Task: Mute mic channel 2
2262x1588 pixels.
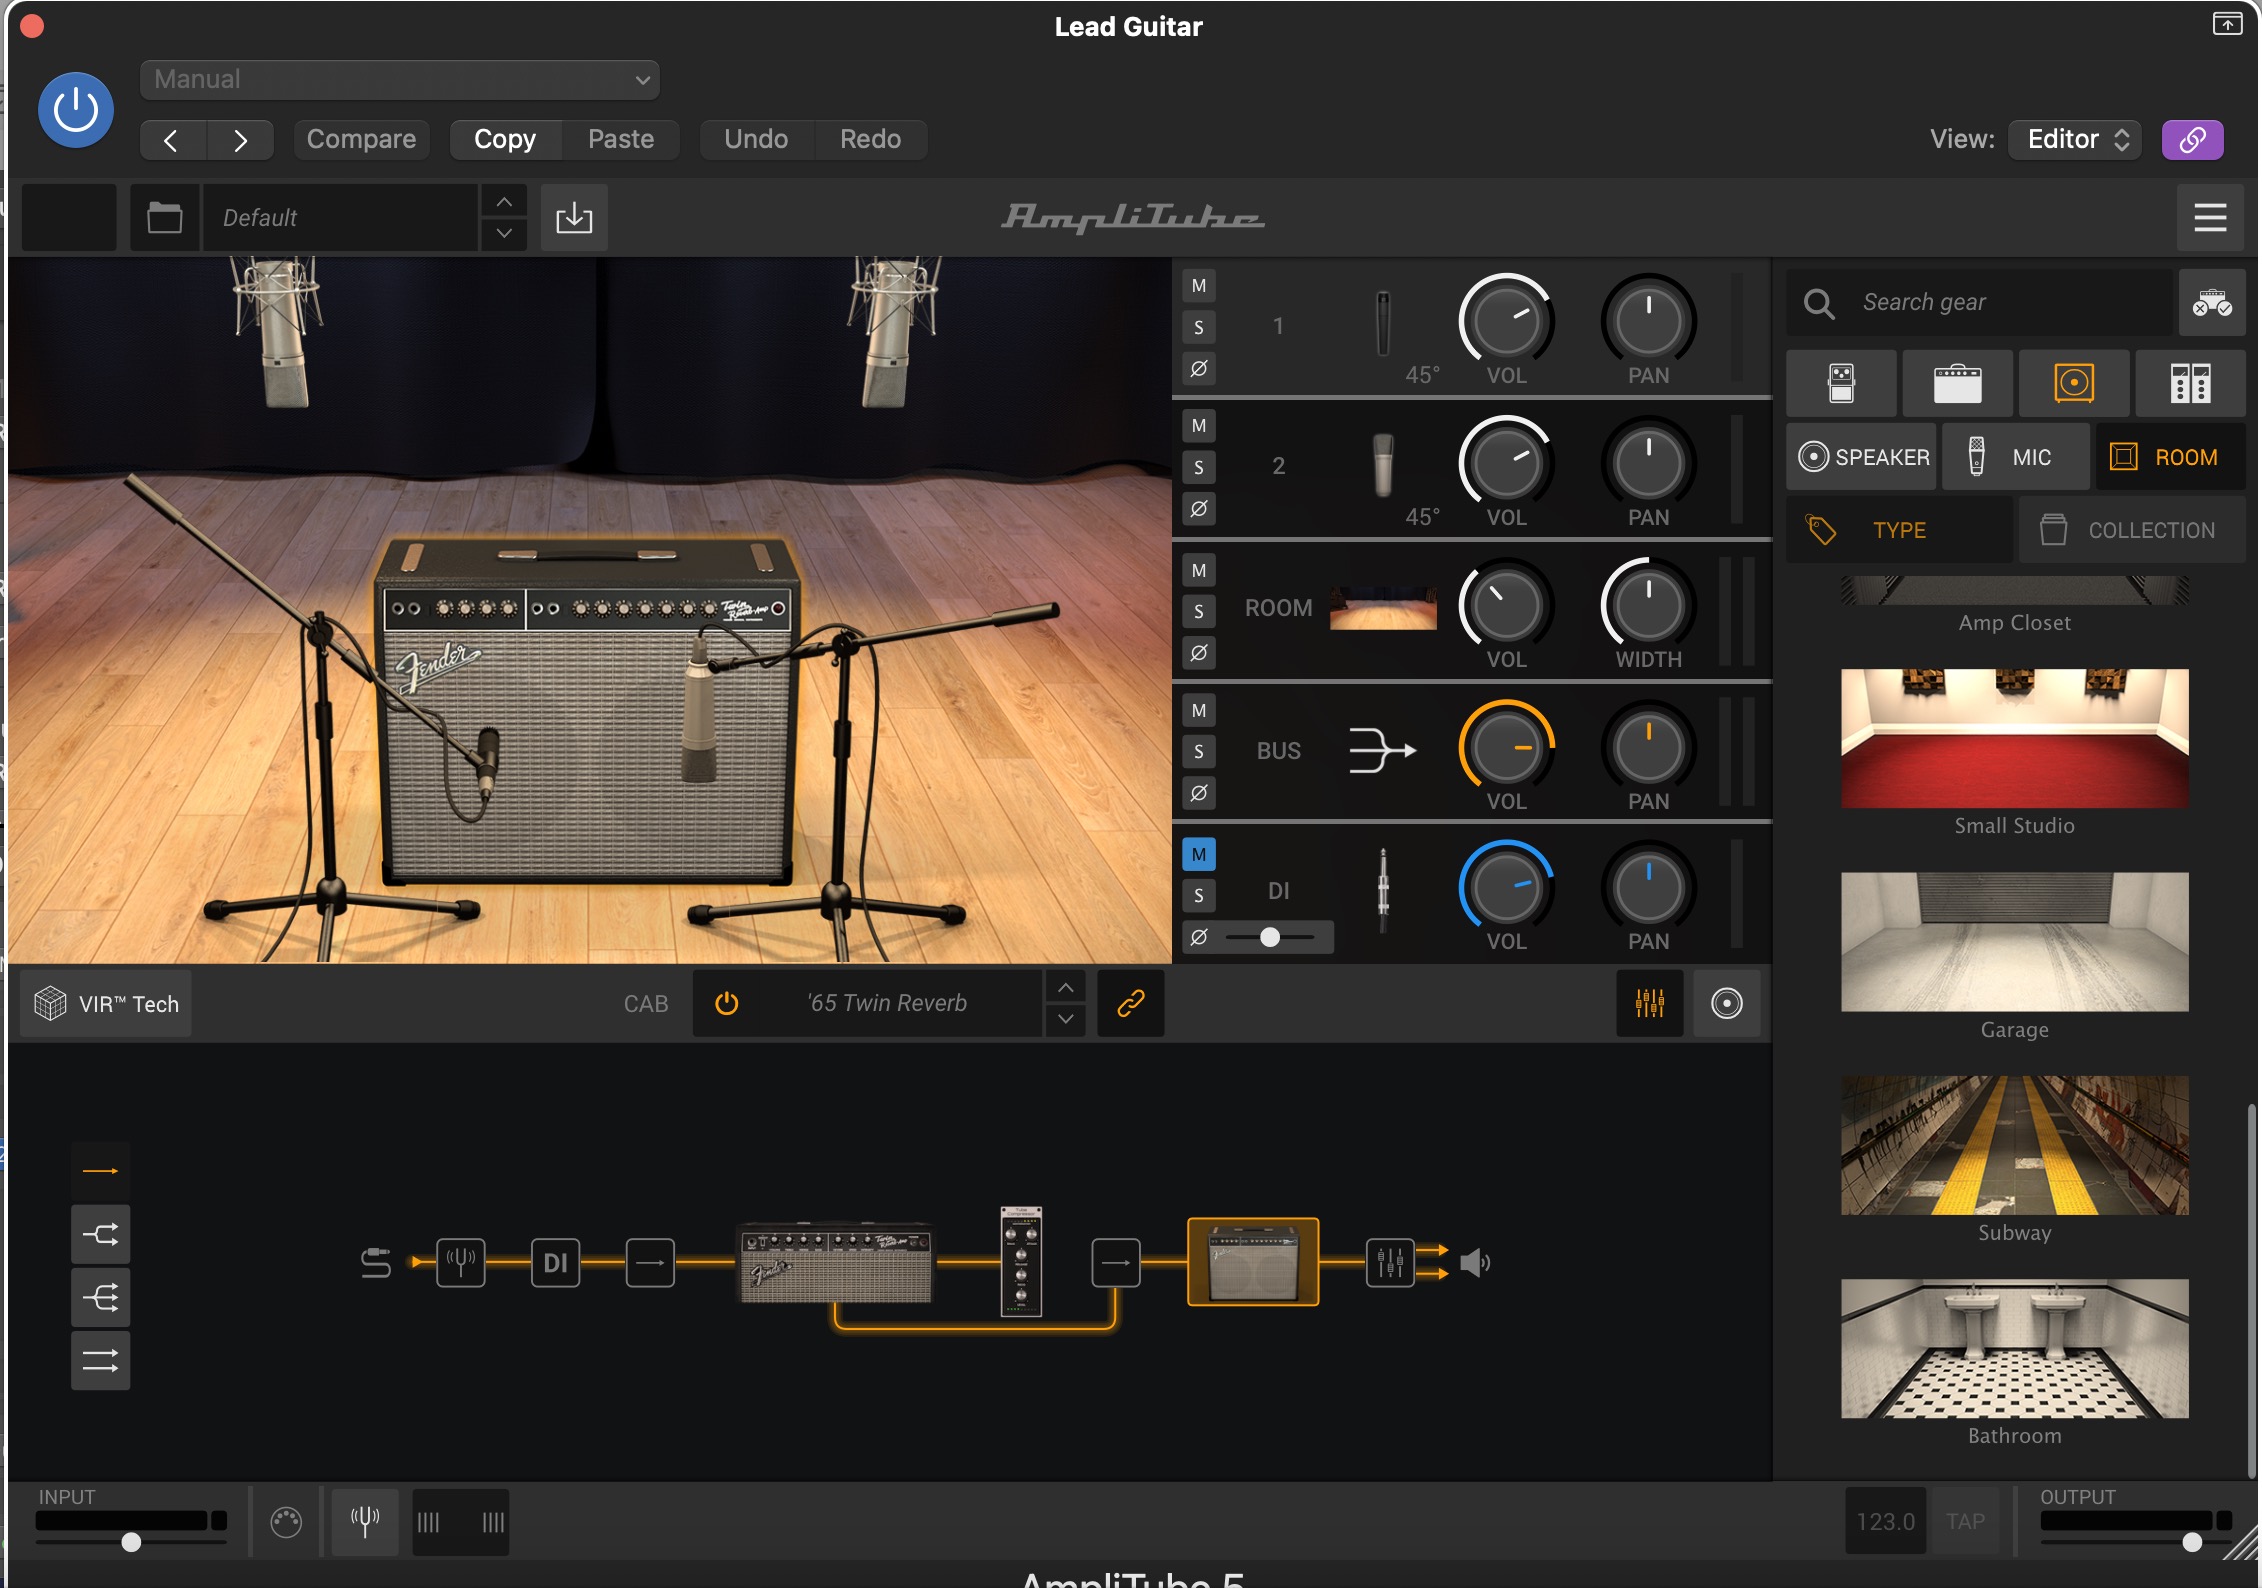Action: pos(1199,426)
